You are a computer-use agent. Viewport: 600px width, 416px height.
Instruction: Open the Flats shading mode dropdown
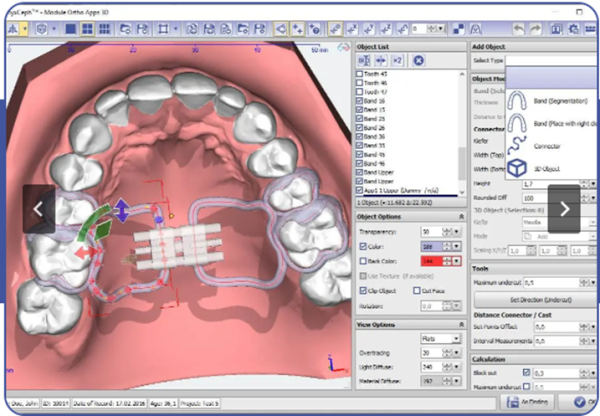click(x=456, y=339)
